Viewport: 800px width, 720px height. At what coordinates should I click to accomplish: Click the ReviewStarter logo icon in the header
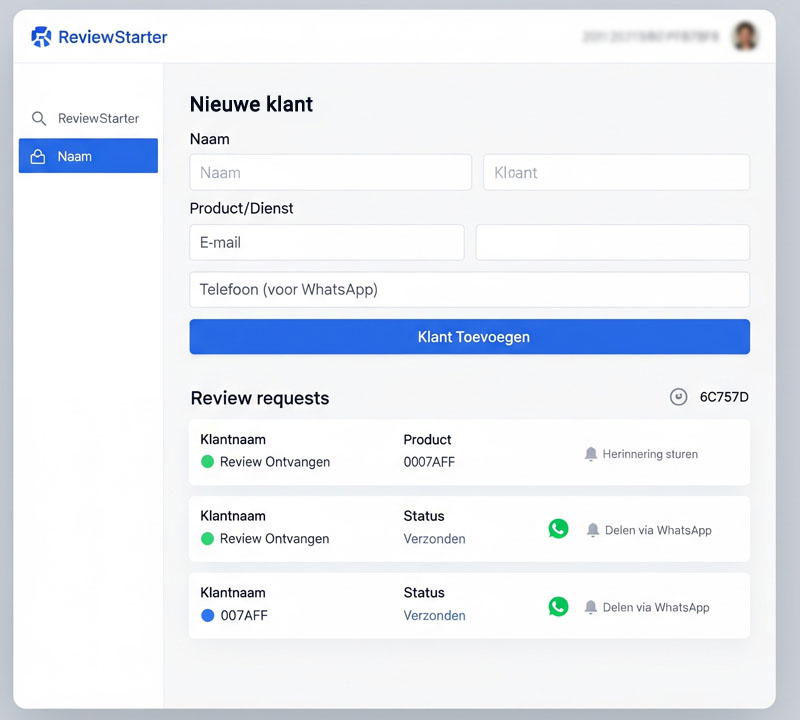point(41,37)
